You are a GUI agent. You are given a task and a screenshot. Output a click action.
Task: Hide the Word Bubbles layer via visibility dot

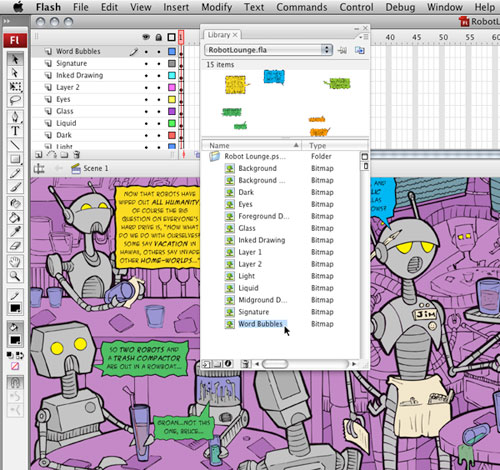tap(146, 52)
